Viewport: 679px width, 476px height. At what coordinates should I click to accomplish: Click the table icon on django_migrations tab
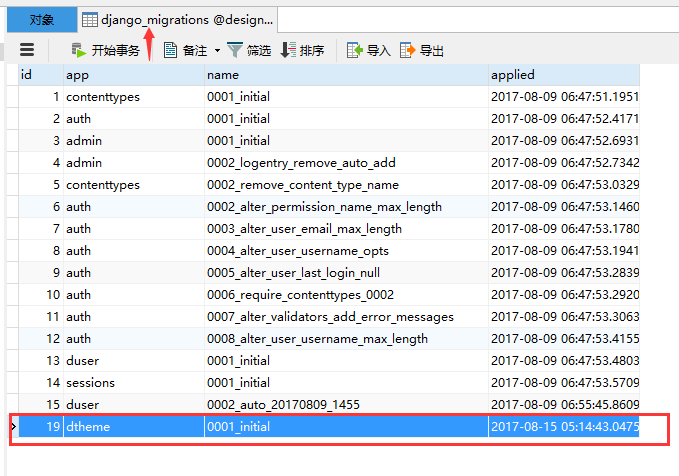point(90,20)
